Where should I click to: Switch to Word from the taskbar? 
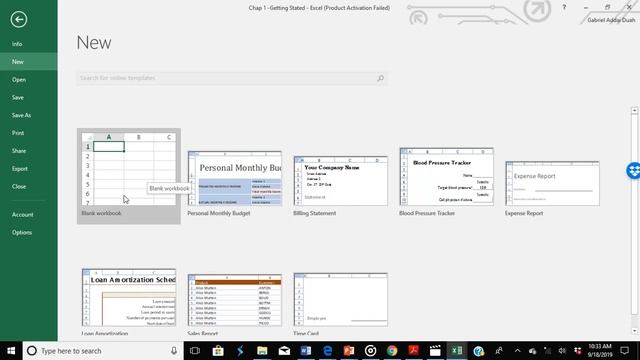(x=306, y=351)
